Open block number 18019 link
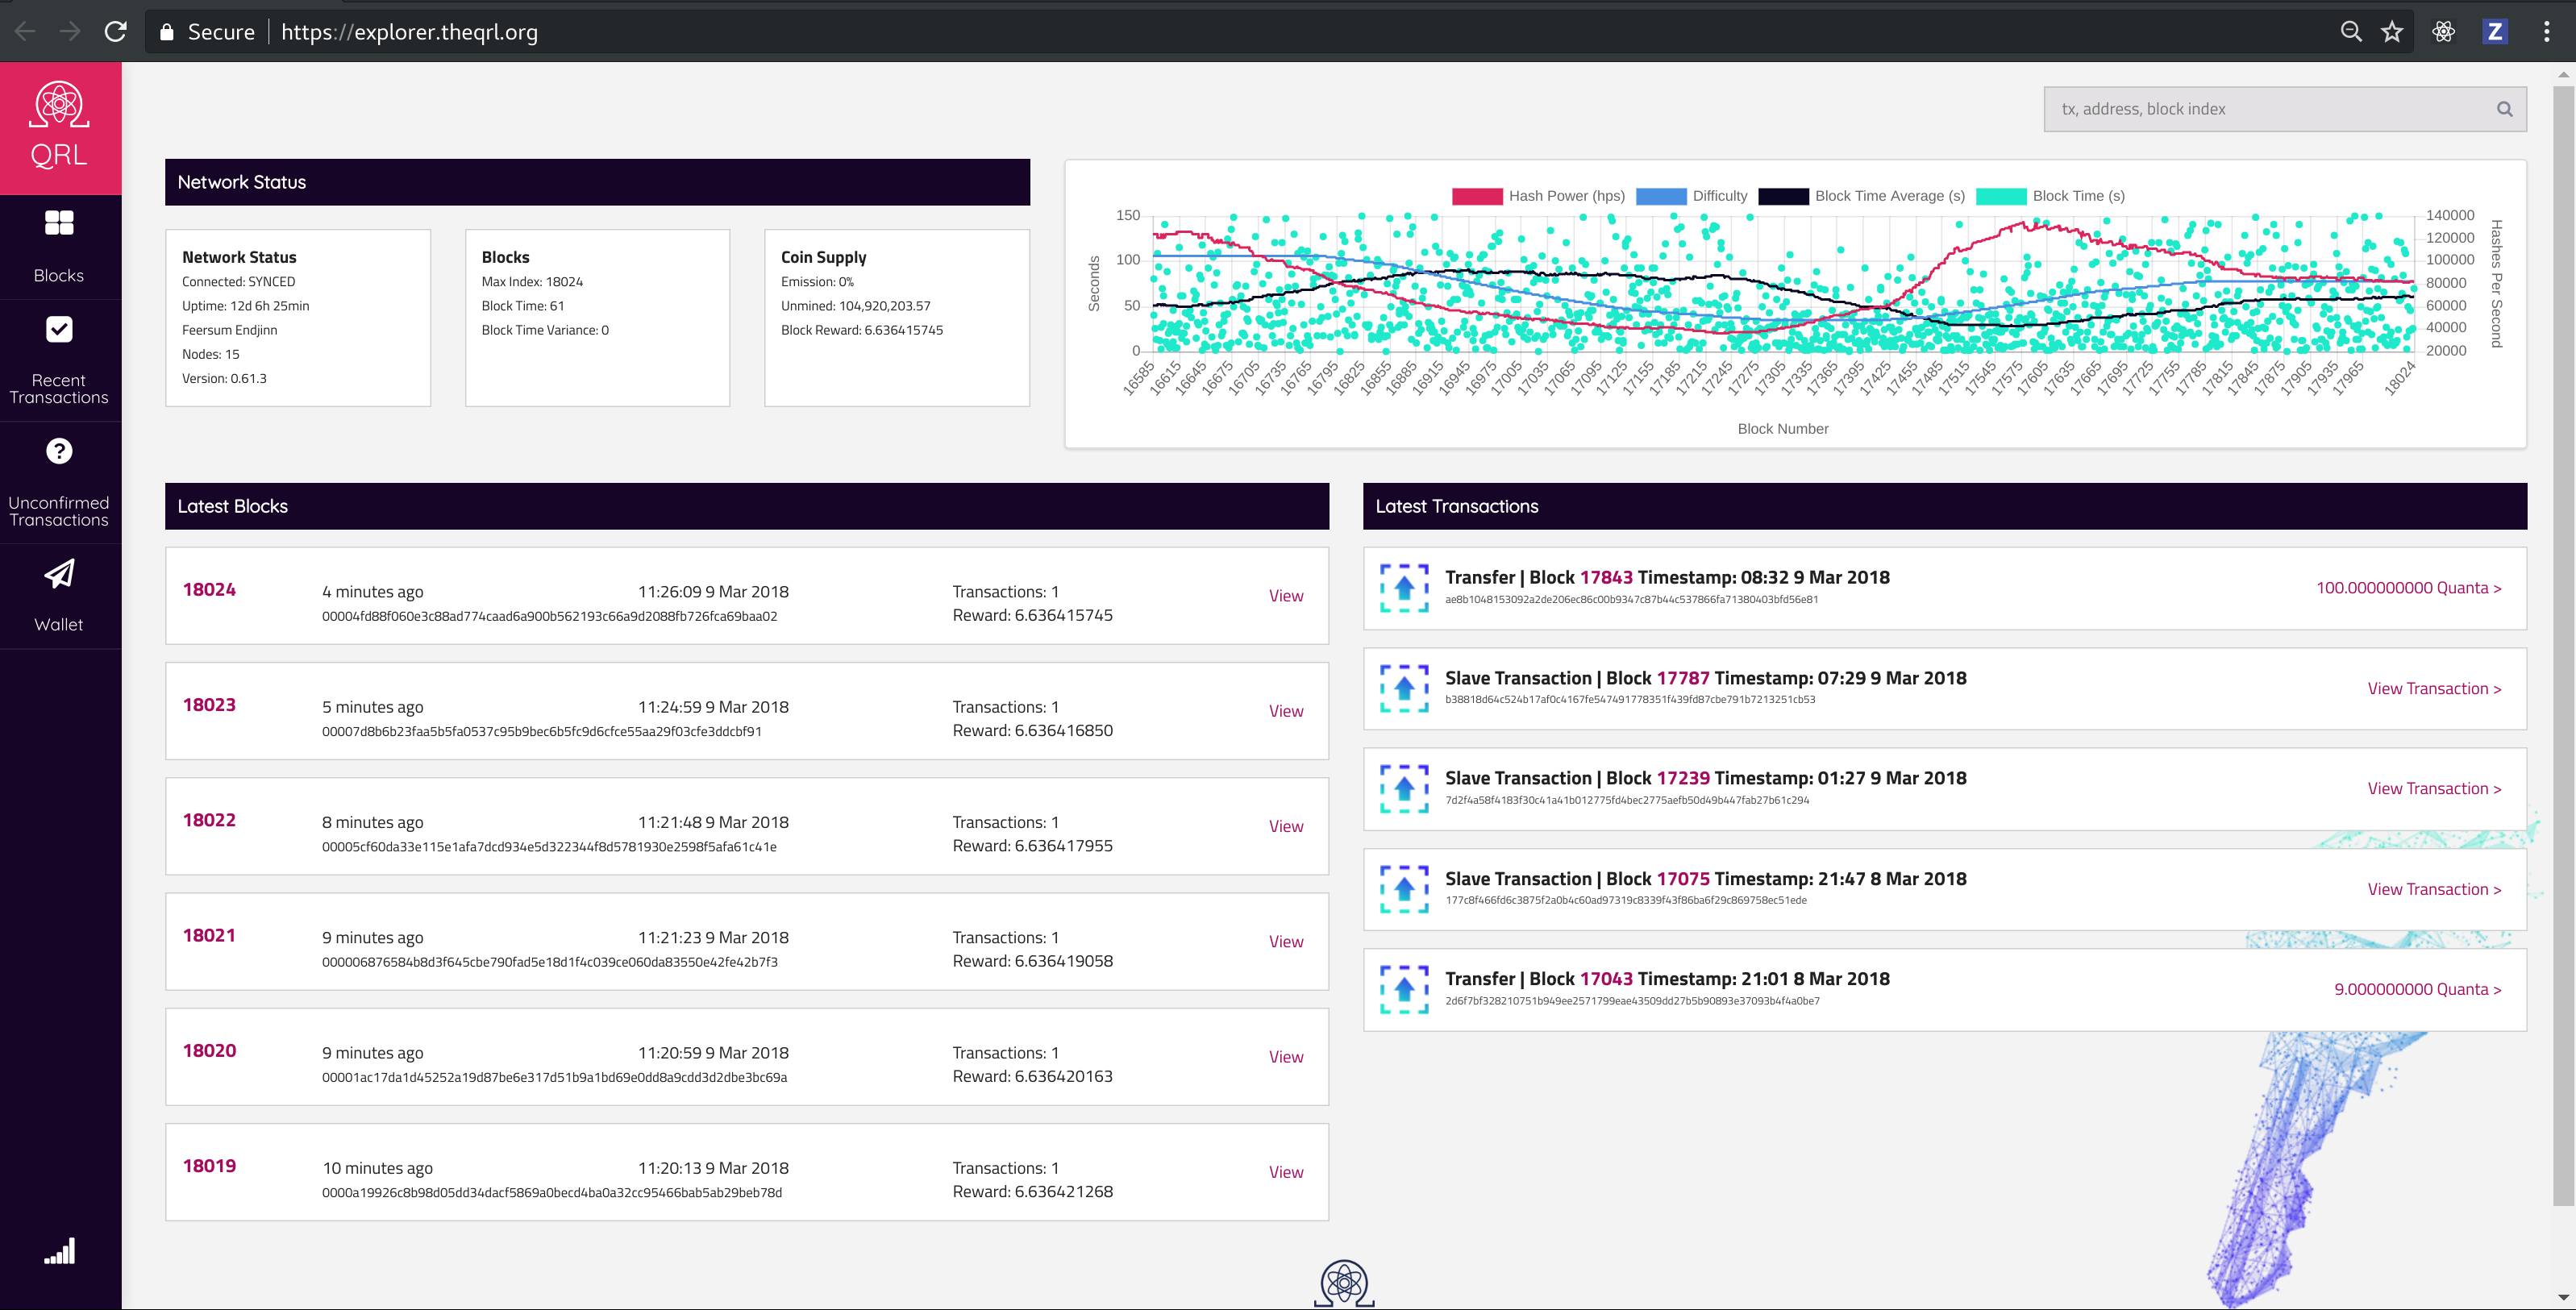 click(x=209, y=1166)
